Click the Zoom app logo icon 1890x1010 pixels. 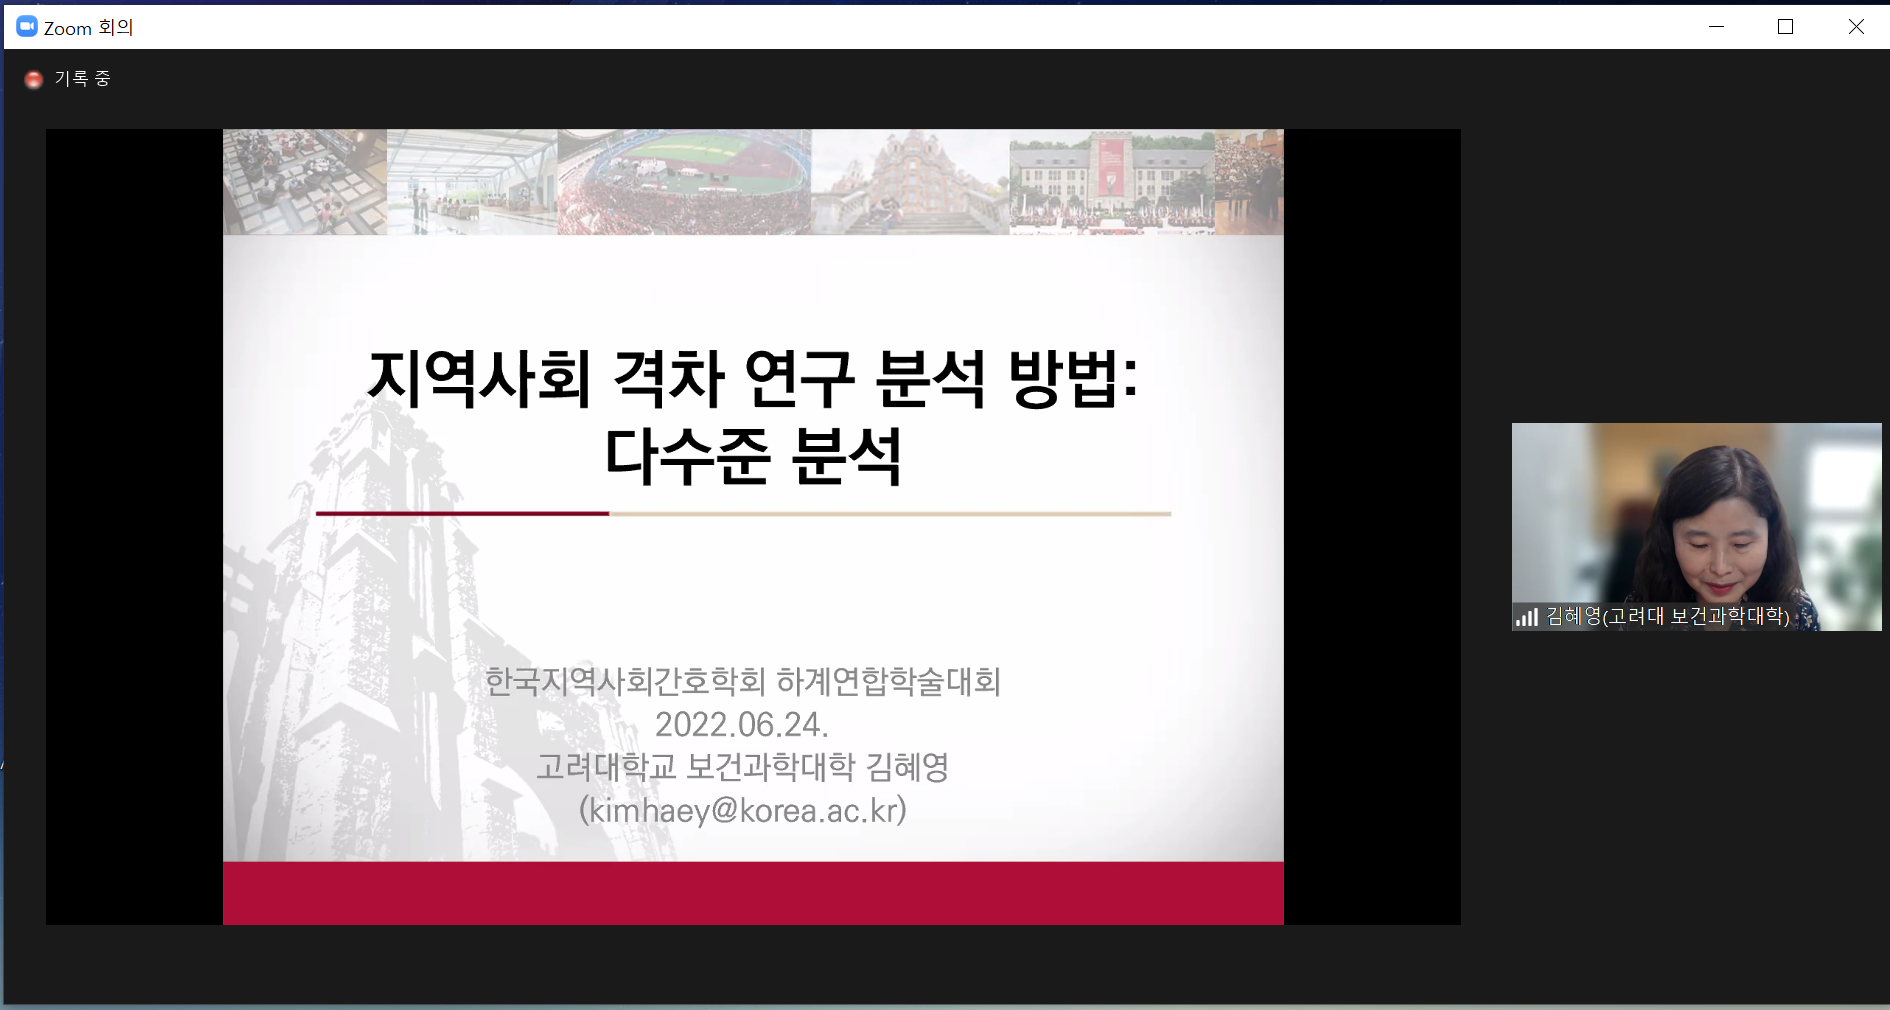point(27,27)
